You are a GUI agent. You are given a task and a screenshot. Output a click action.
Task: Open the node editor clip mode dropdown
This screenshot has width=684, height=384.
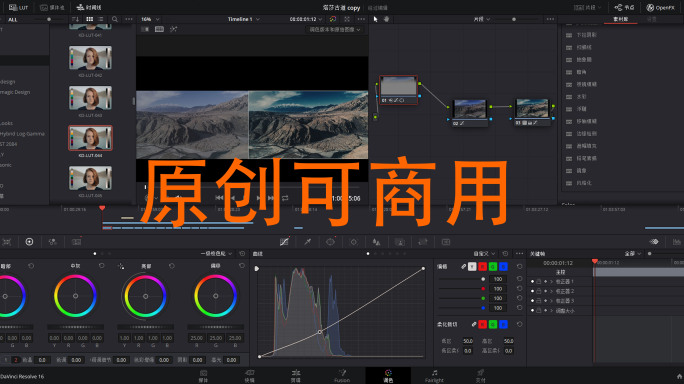pos(482,19)
